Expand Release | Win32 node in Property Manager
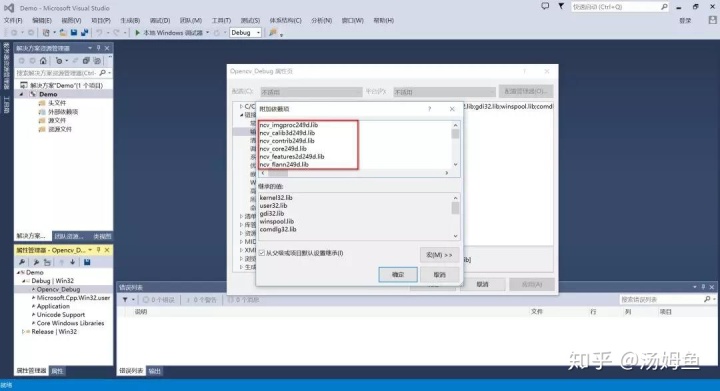720x391 pixels. (x=24, y=332)
